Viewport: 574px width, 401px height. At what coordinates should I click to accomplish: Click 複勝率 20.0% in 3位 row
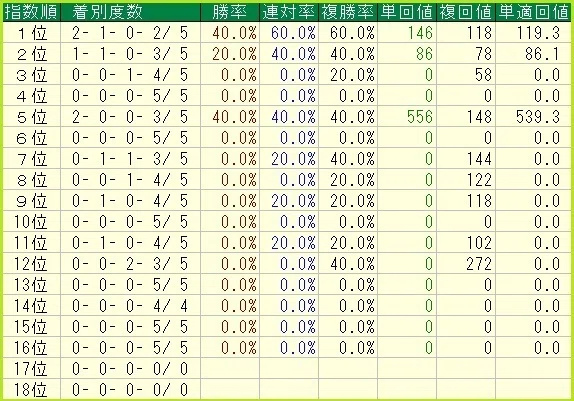(353, 75)
